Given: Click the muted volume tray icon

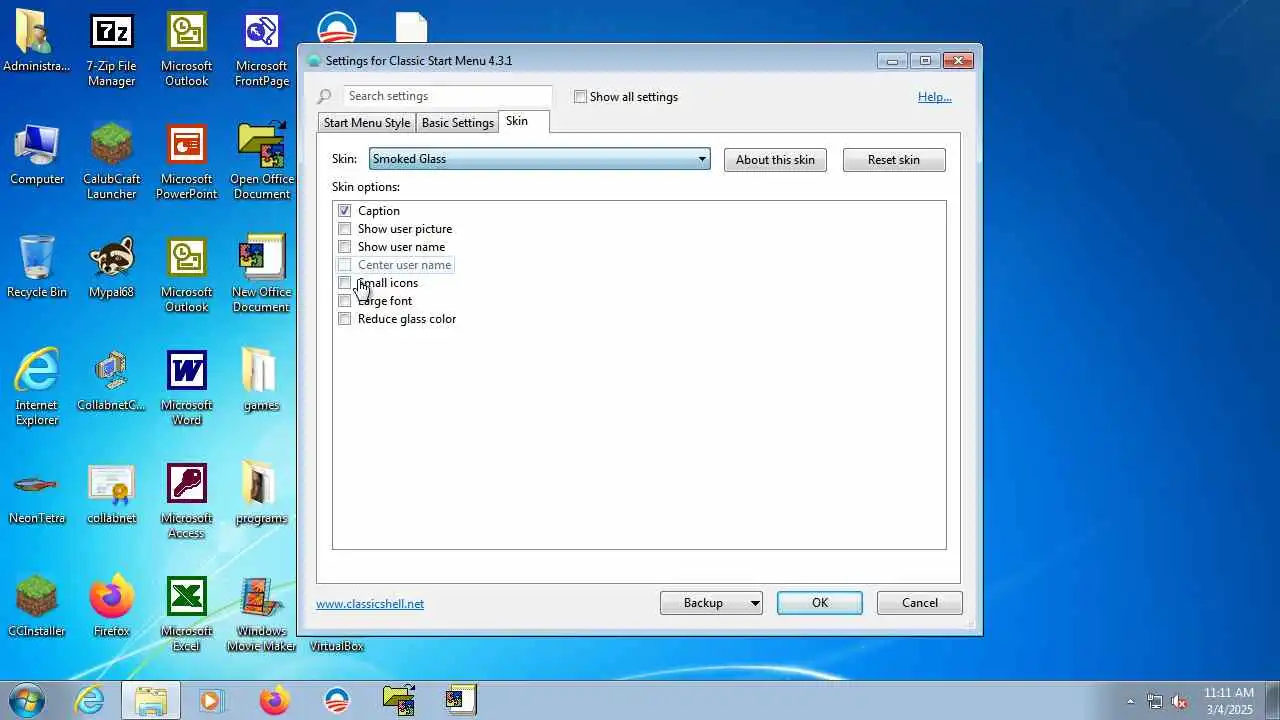Looking at the screenshot, I should point(1180,701).
